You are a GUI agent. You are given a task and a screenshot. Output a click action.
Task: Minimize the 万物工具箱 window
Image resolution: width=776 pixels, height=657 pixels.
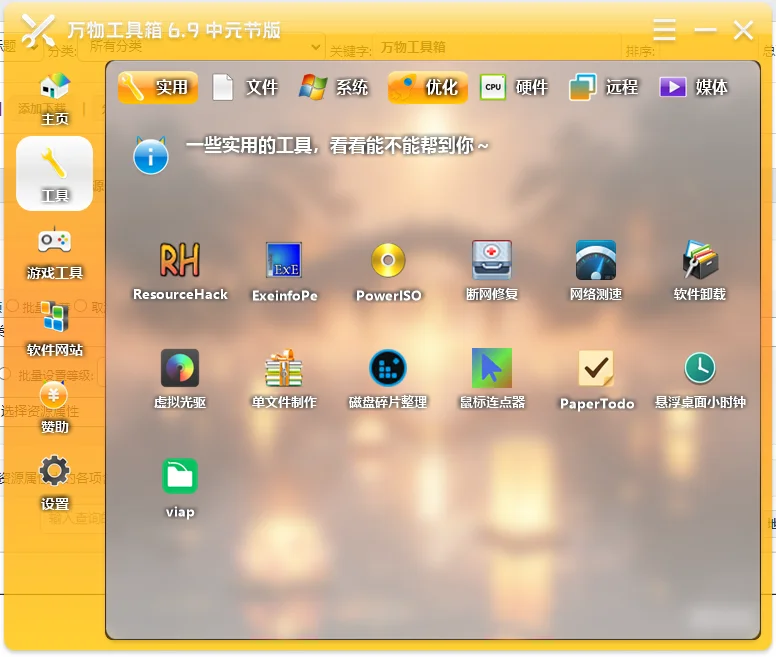(705, 30)
